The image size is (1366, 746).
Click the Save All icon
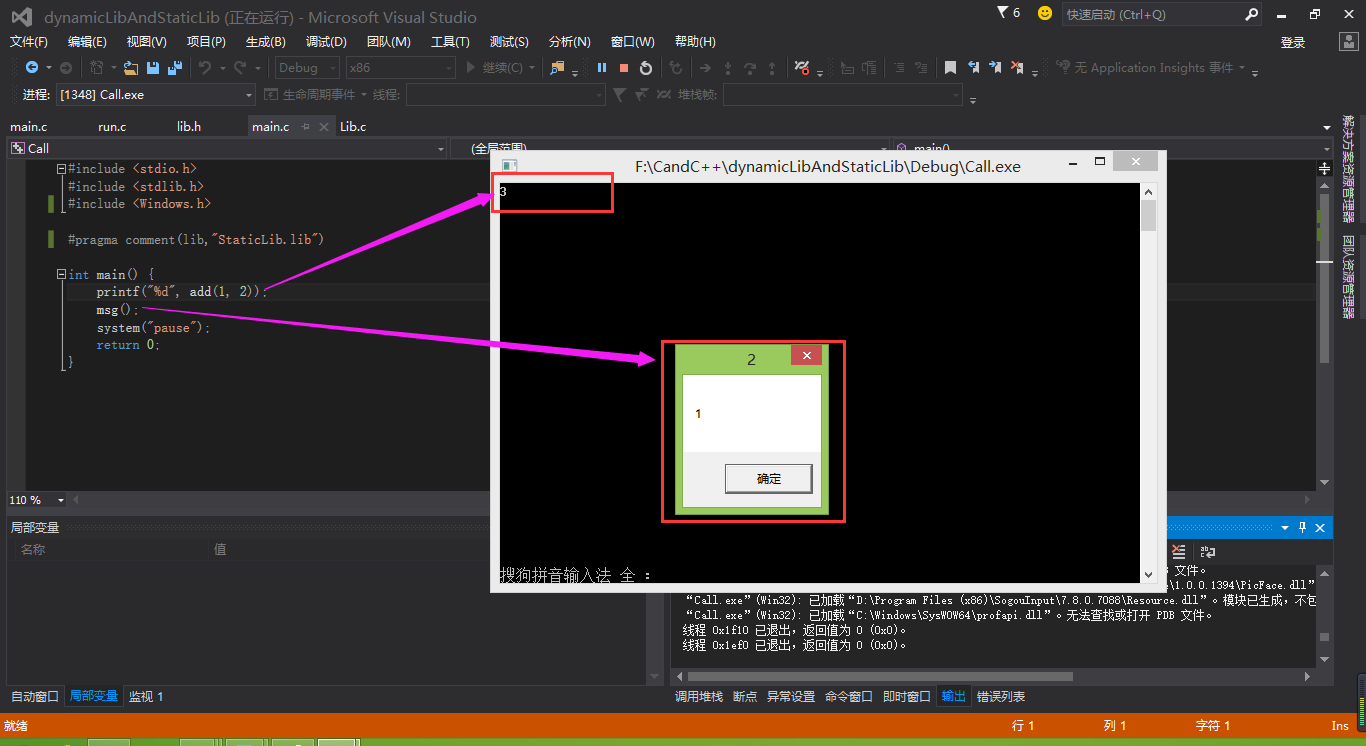(x=175, y=67)
